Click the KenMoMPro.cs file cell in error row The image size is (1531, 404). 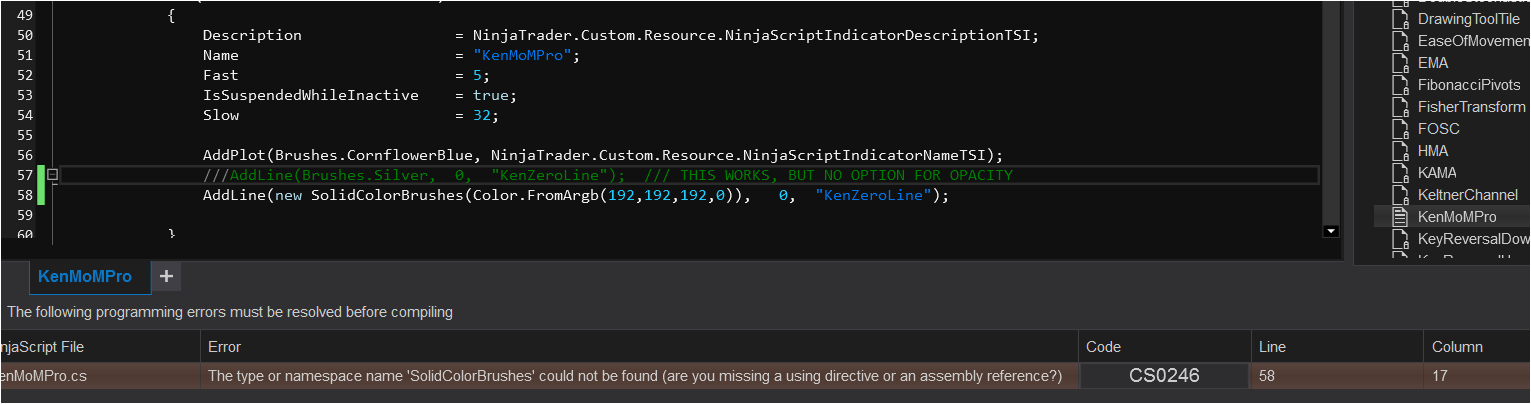pyautogui.click(x=99, y=376)
